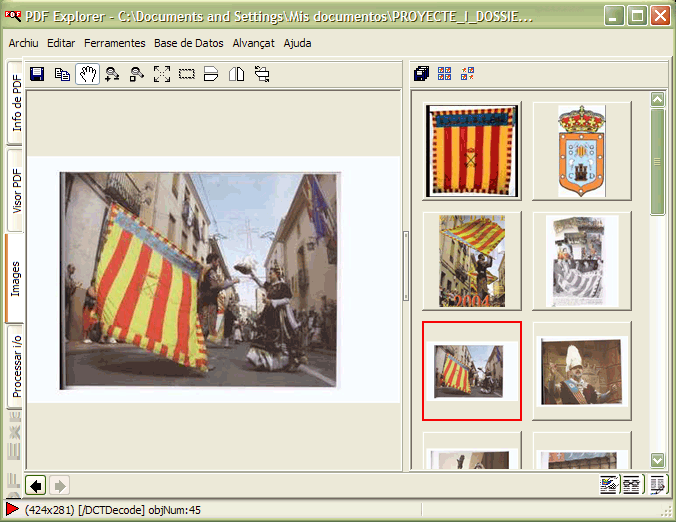The image size is (676, 522).
Task: Click the Zoom out magnifier icon
Action: click(137, 74)
